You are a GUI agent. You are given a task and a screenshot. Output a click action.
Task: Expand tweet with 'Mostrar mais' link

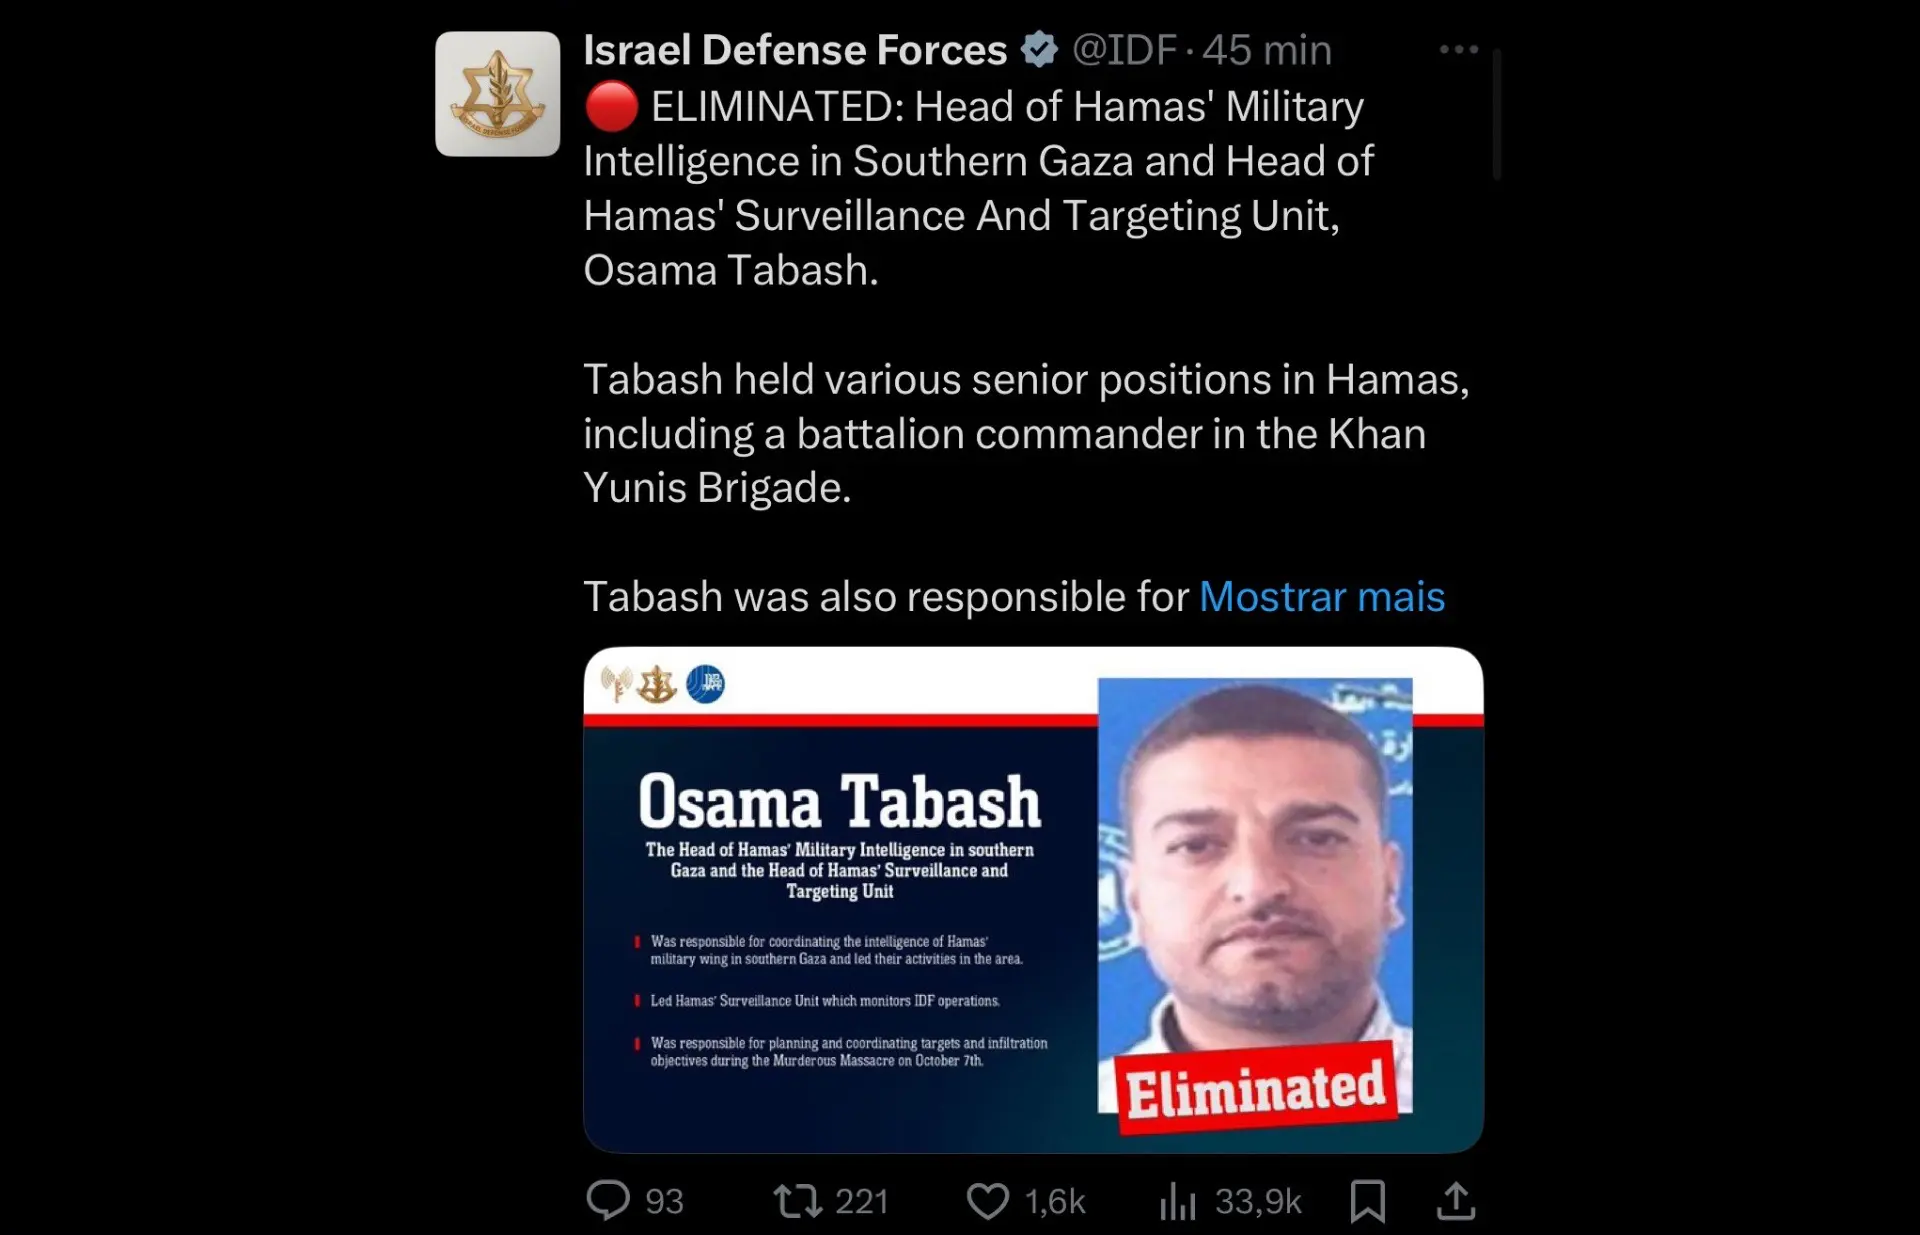pyautogui.click(x=1321, y=597)
